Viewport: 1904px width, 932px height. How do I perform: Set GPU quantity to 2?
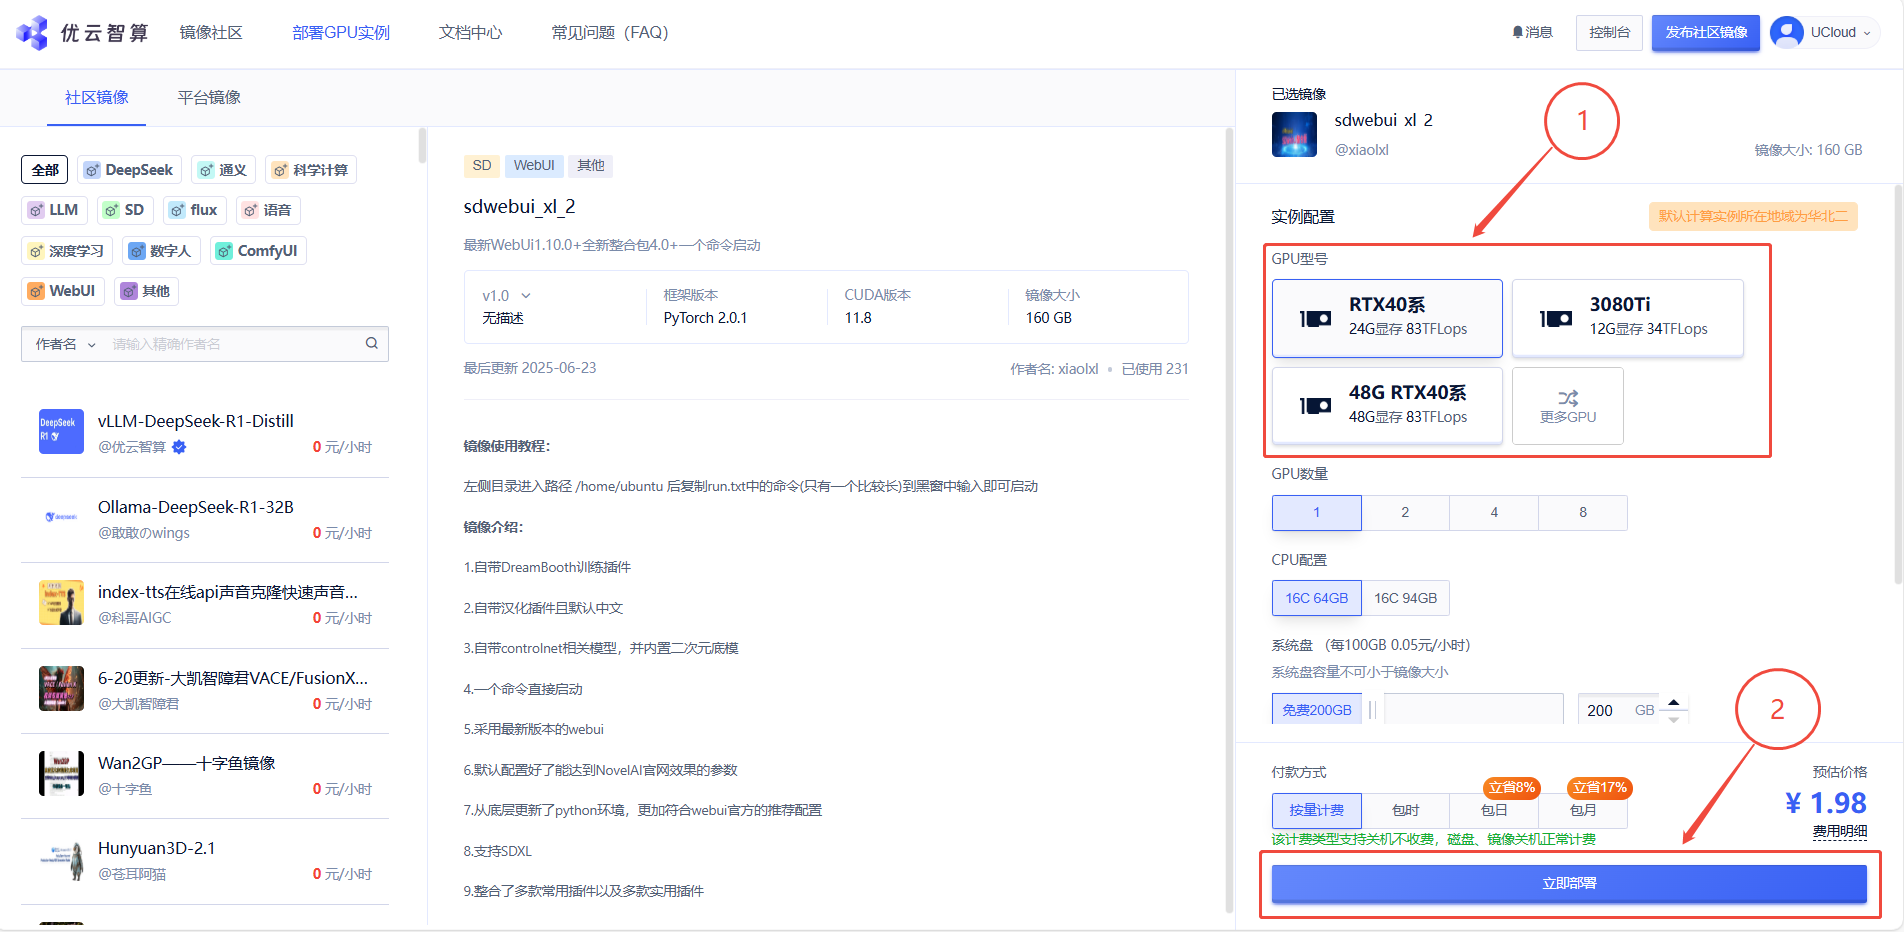[1405, 513]
